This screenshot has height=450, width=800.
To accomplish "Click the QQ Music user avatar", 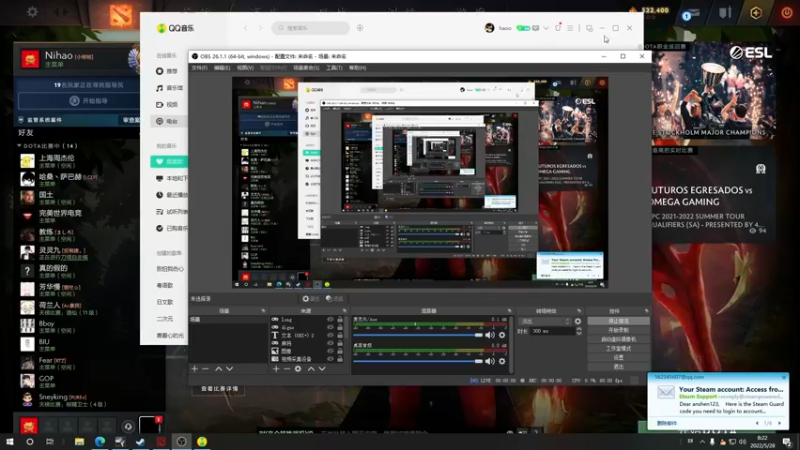I will 489,28.
